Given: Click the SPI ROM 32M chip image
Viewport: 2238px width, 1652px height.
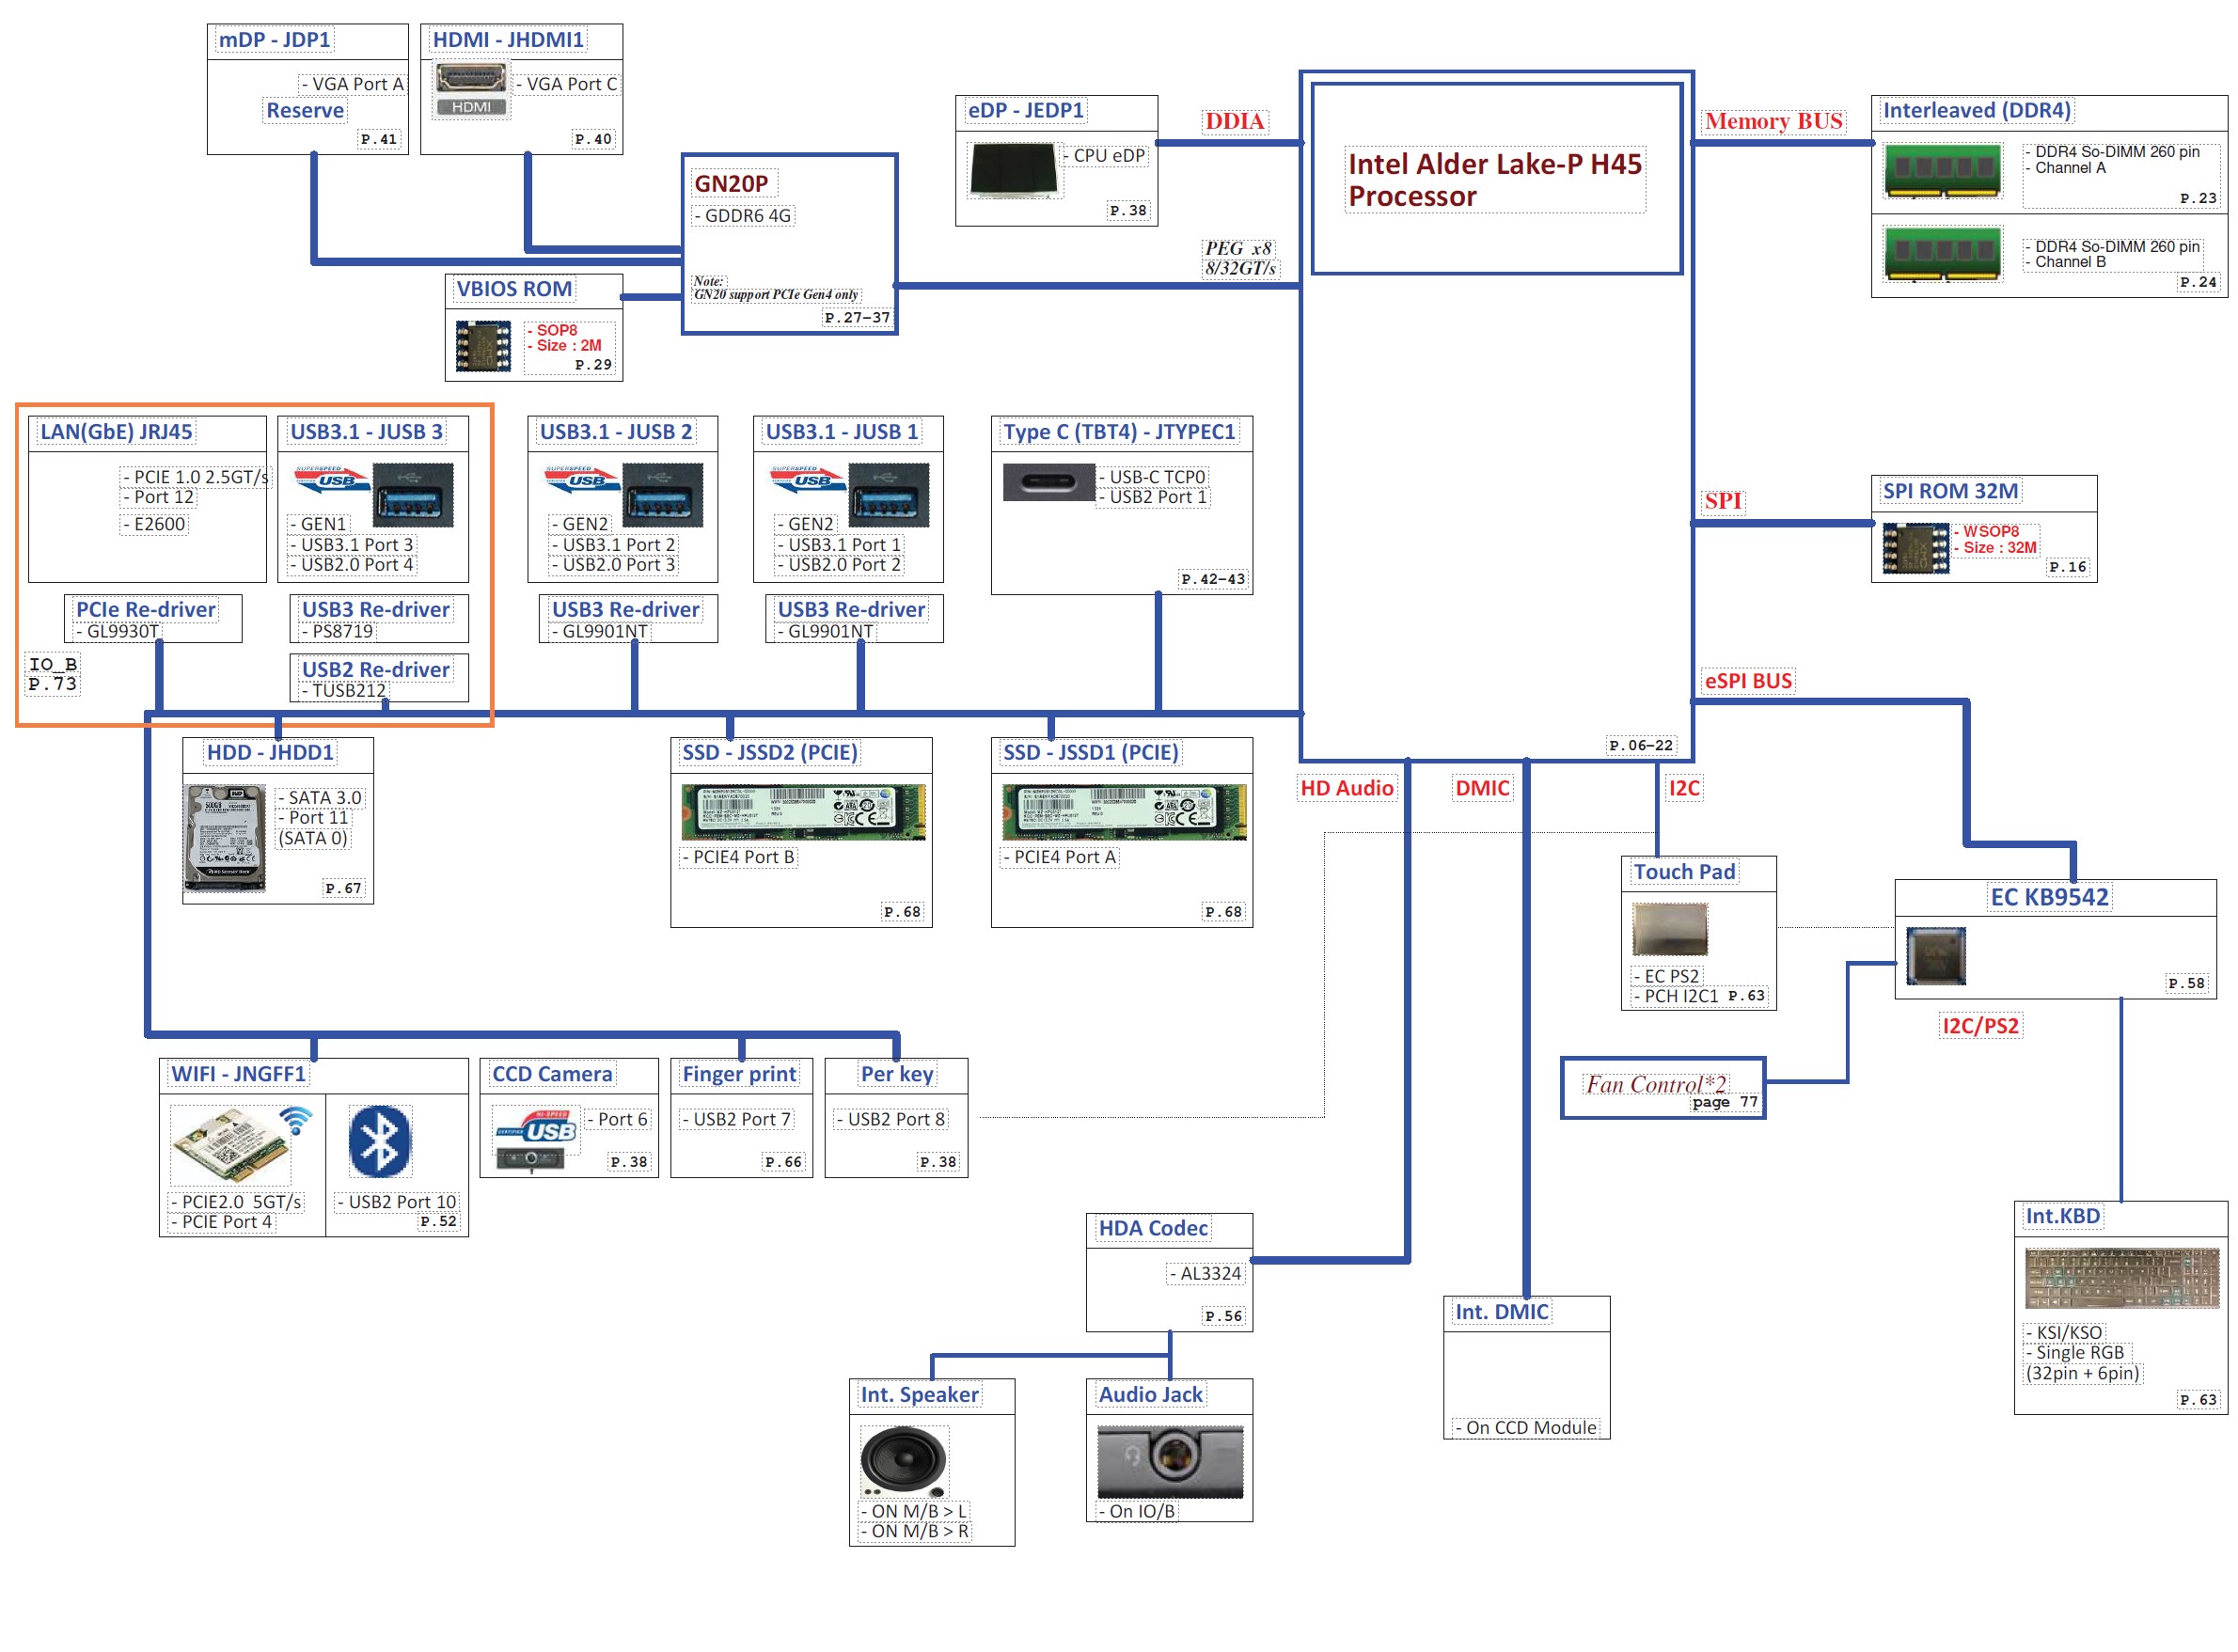Looking at the screenshot, I should point(1915,549).
